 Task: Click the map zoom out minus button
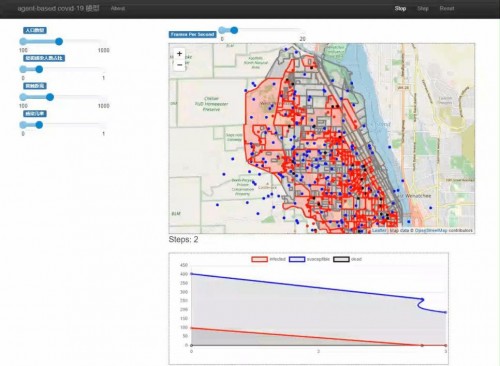click(x=179, y=65)
